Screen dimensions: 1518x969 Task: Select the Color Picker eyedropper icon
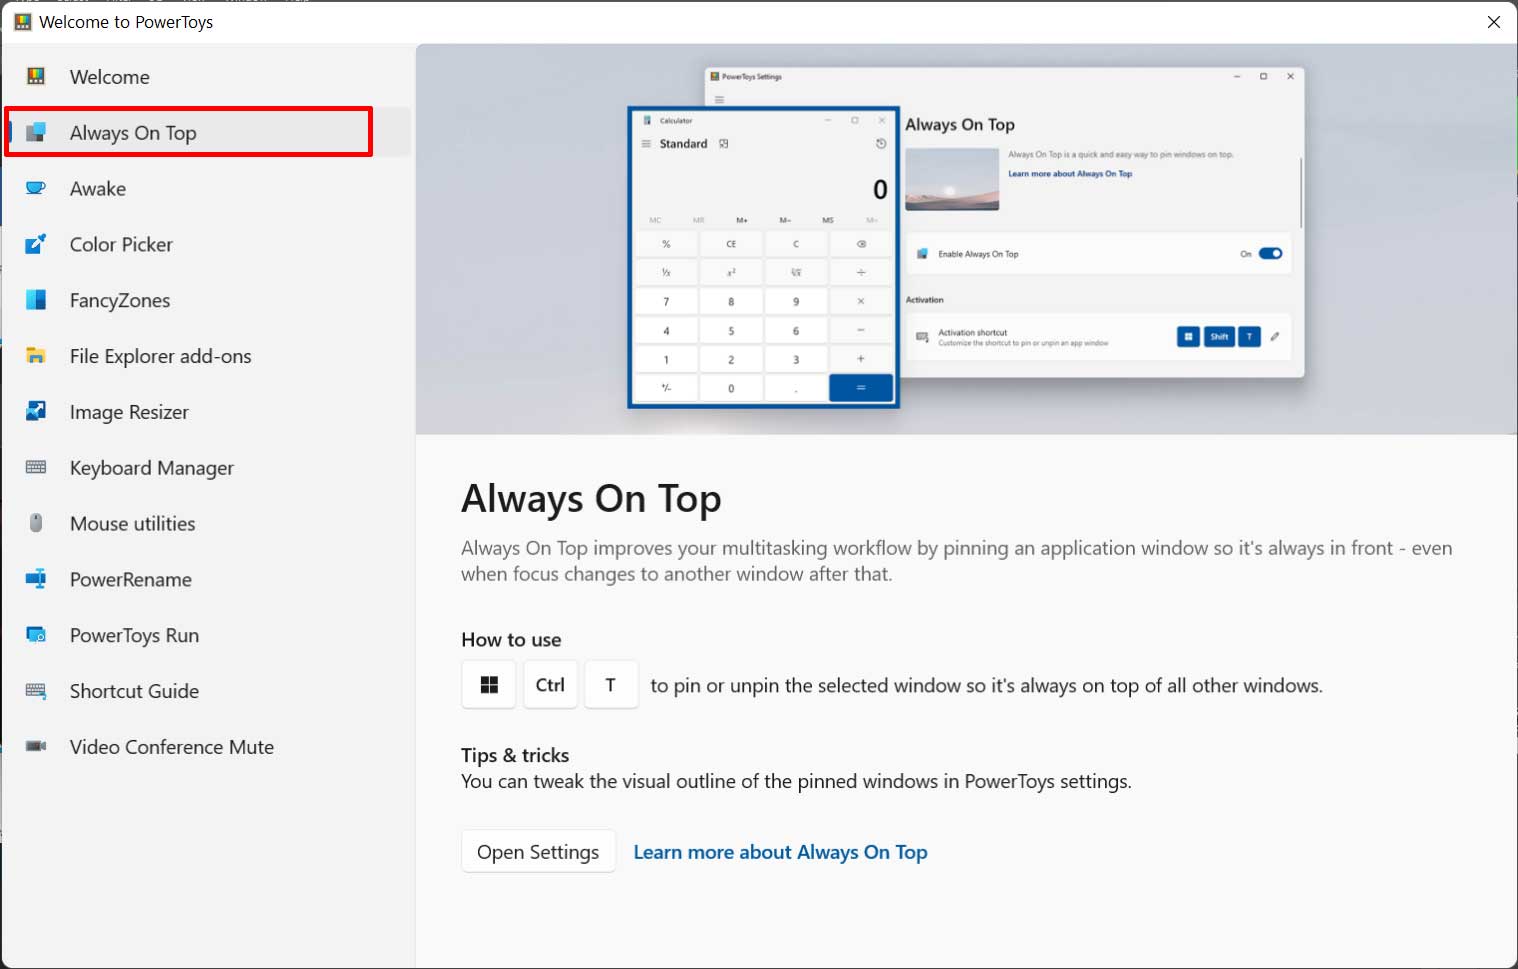(x=36, y=244)
